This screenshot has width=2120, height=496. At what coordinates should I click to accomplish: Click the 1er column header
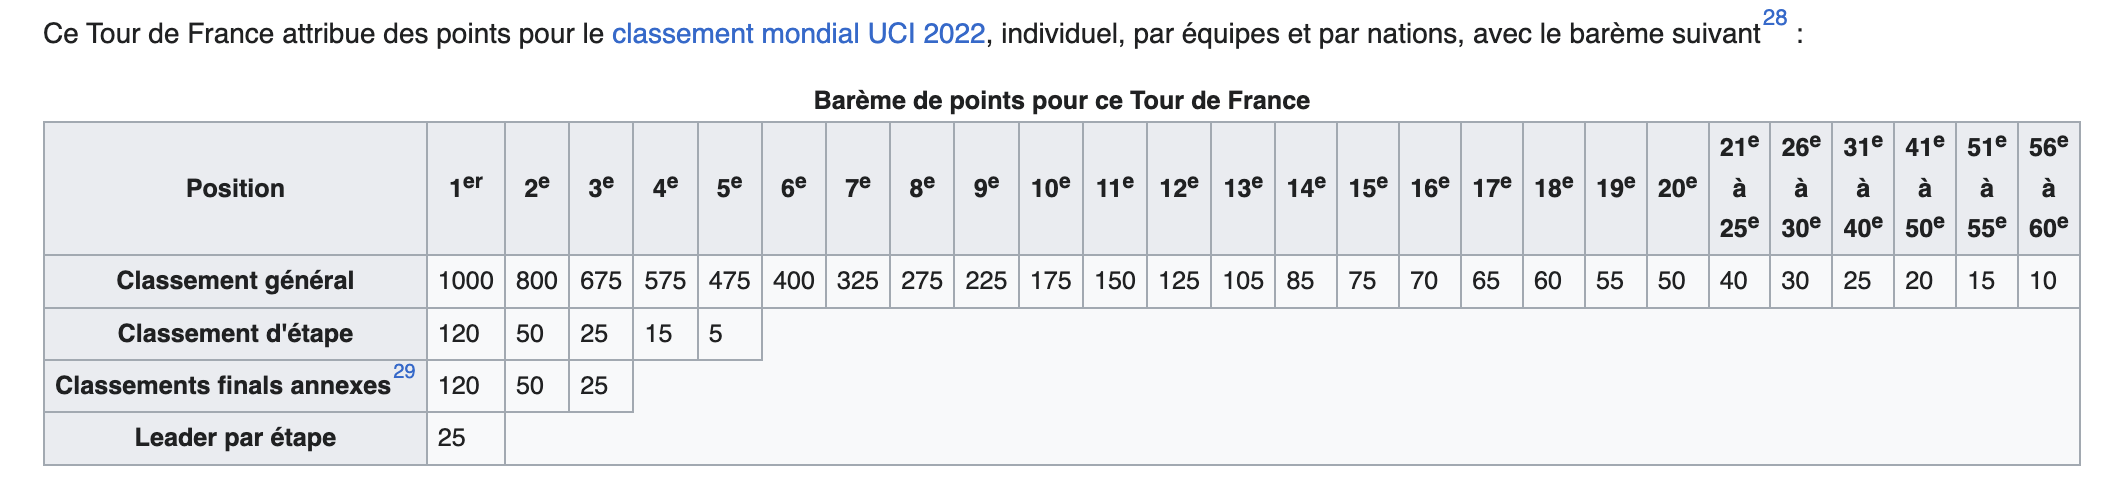click(x=466, y=188)
